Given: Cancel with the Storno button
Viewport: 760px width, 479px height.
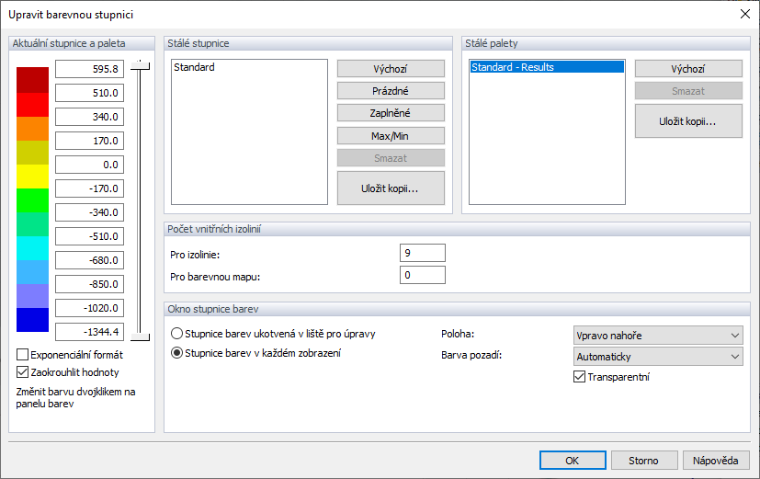Looking at the screenshot, I should coord(644,460).
